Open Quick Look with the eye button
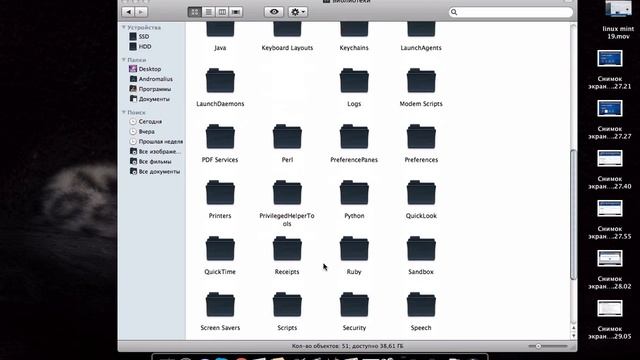This screenshot has width=640, height=360. pyautogui.click(x=274, y=12)
